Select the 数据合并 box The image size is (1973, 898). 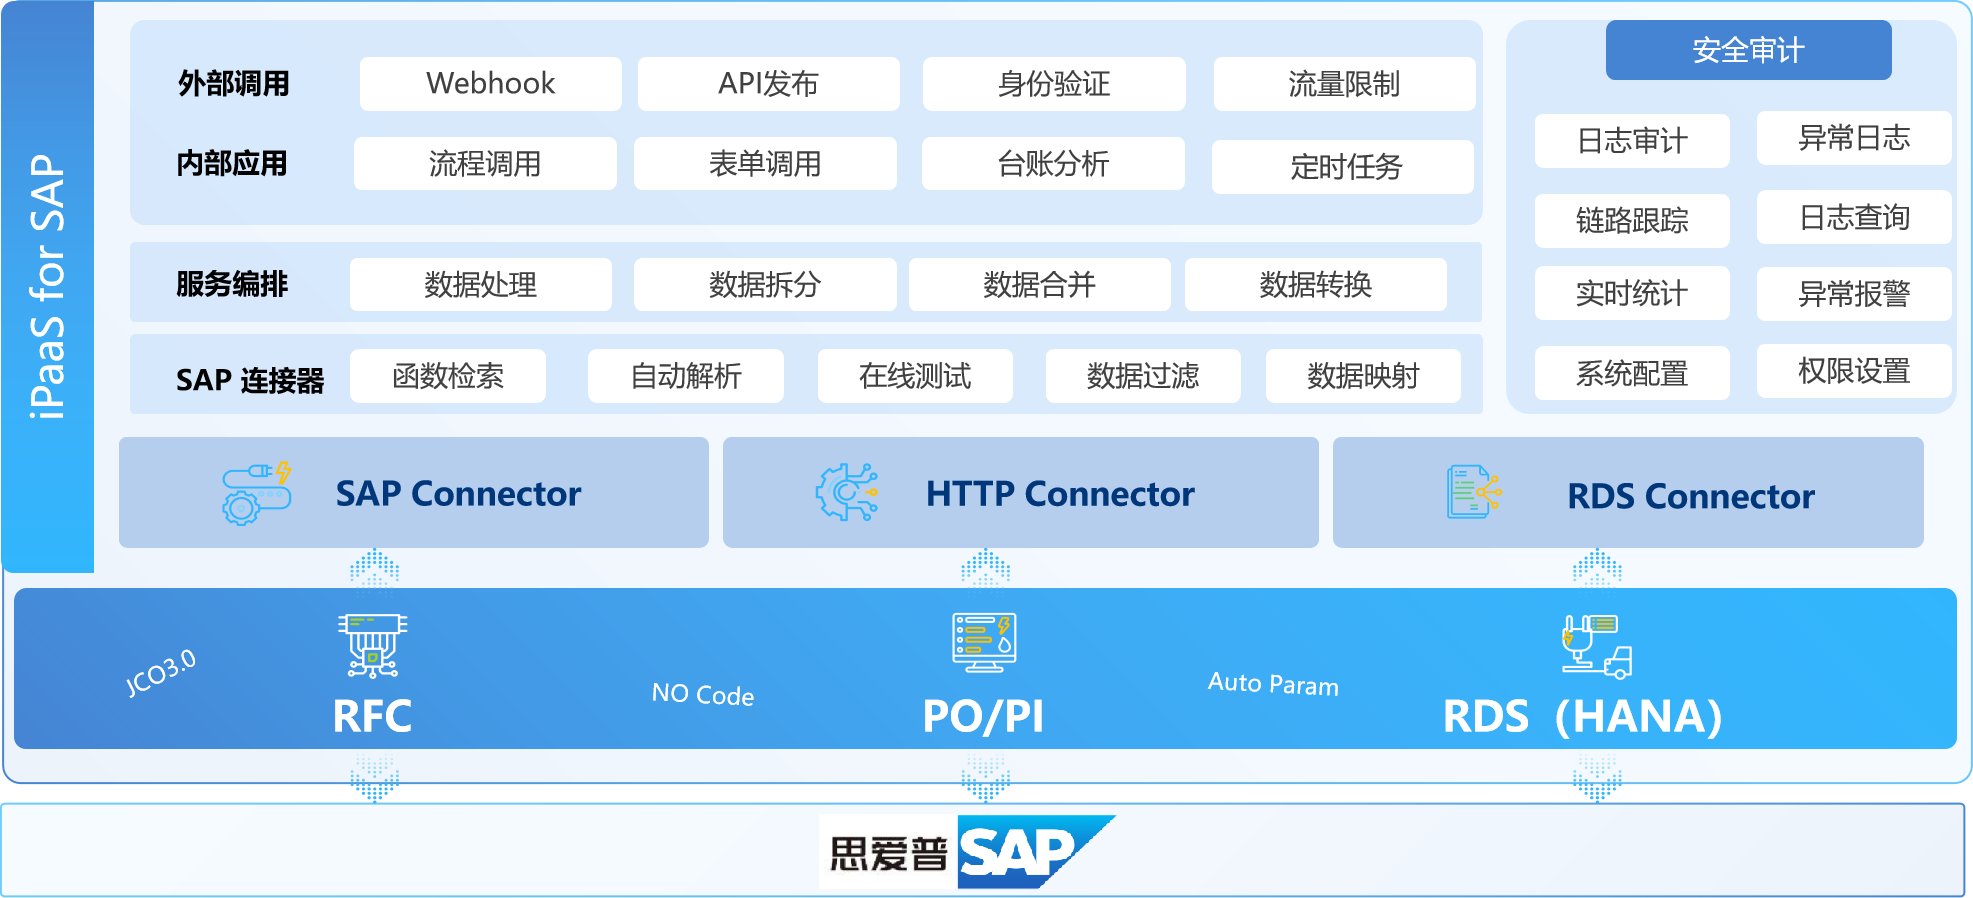1040,285
